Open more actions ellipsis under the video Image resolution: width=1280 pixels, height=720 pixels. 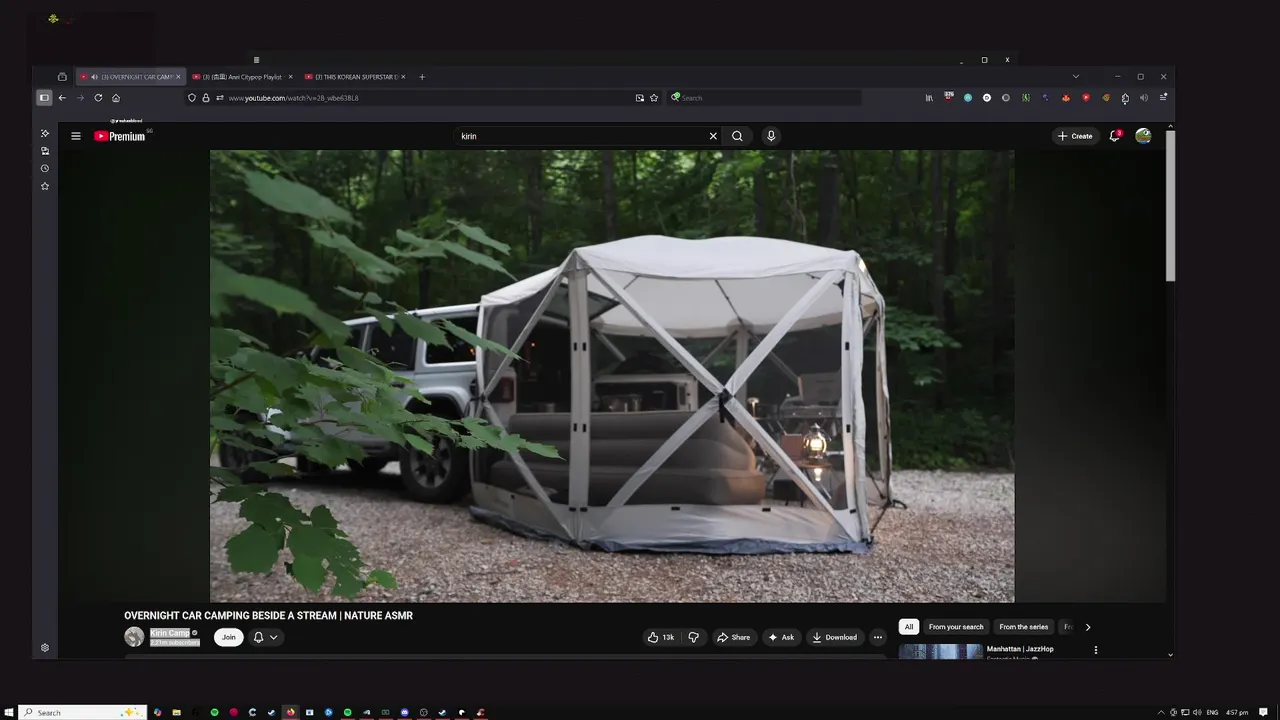pyautogui.click(x=878, y=637)
